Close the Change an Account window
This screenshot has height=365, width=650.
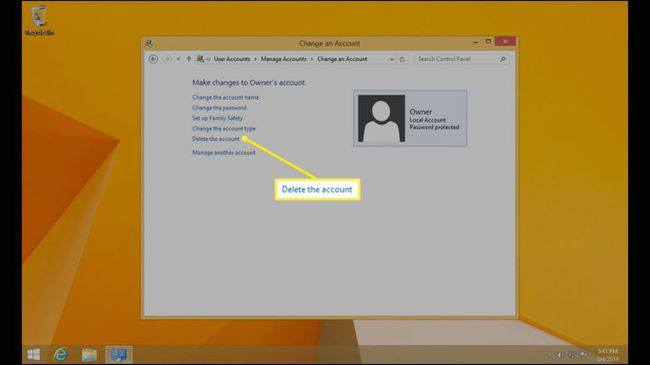[x=505, y=41]
